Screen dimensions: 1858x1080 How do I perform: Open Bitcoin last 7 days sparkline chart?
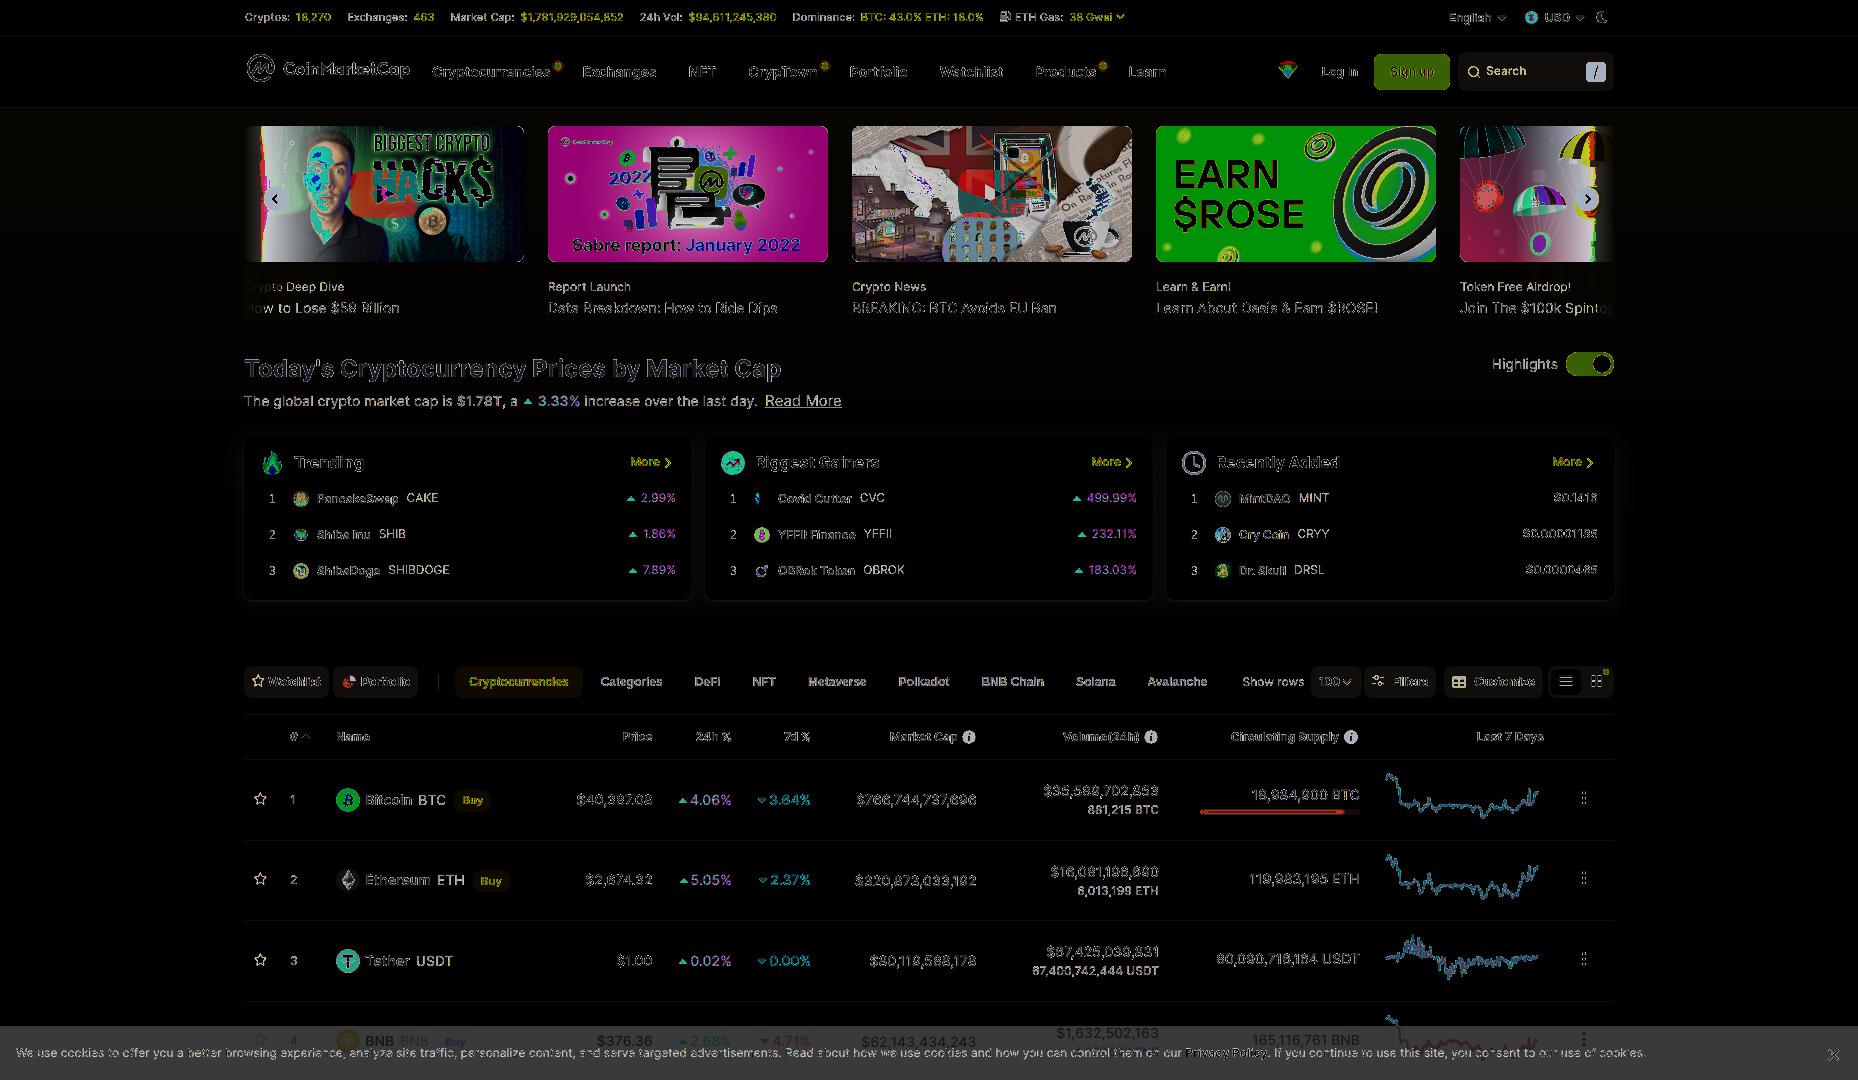1462,796
